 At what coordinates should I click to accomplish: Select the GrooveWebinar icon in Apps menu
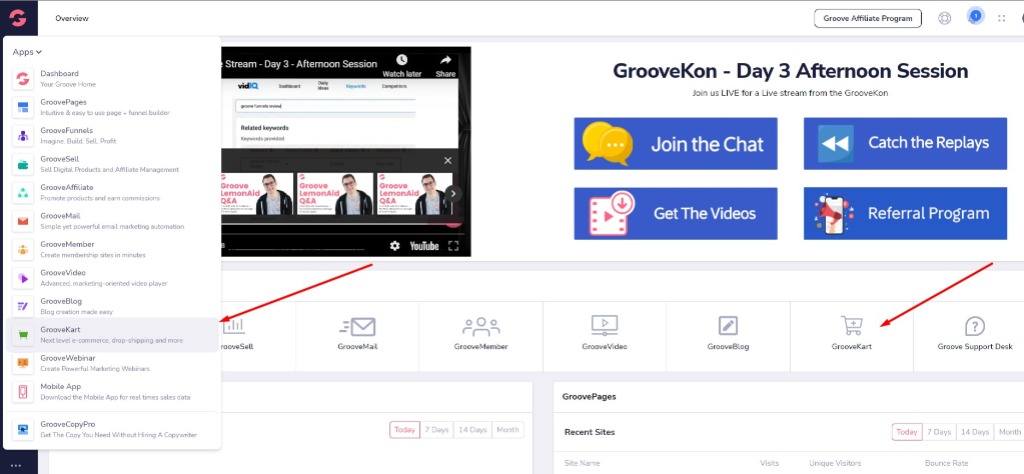(23, 363)
